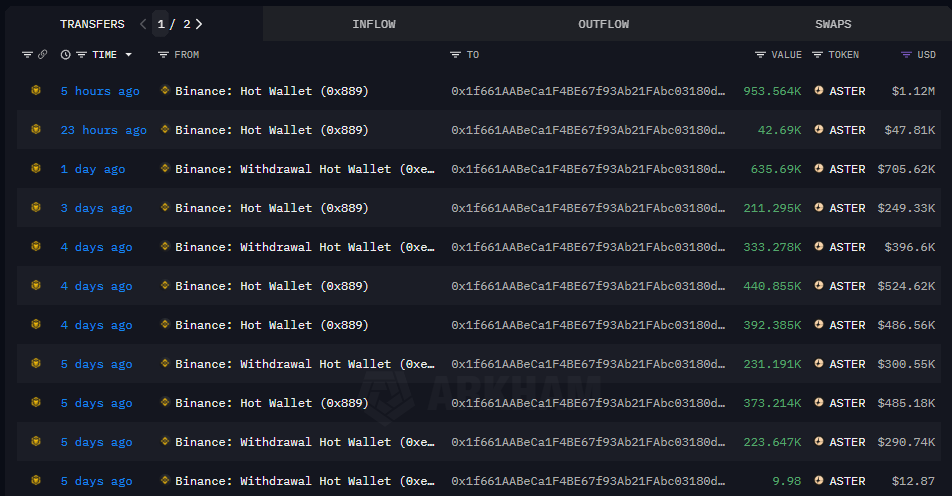
Task: Click the TOKEN column header label
Action: [843, 55]
